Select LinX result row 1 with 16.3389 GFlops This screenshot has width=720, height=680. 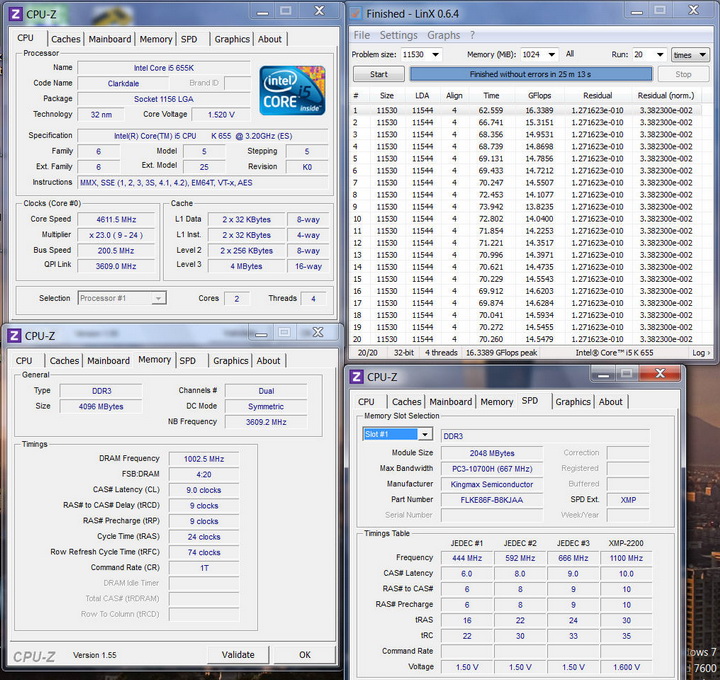(526, 111)
